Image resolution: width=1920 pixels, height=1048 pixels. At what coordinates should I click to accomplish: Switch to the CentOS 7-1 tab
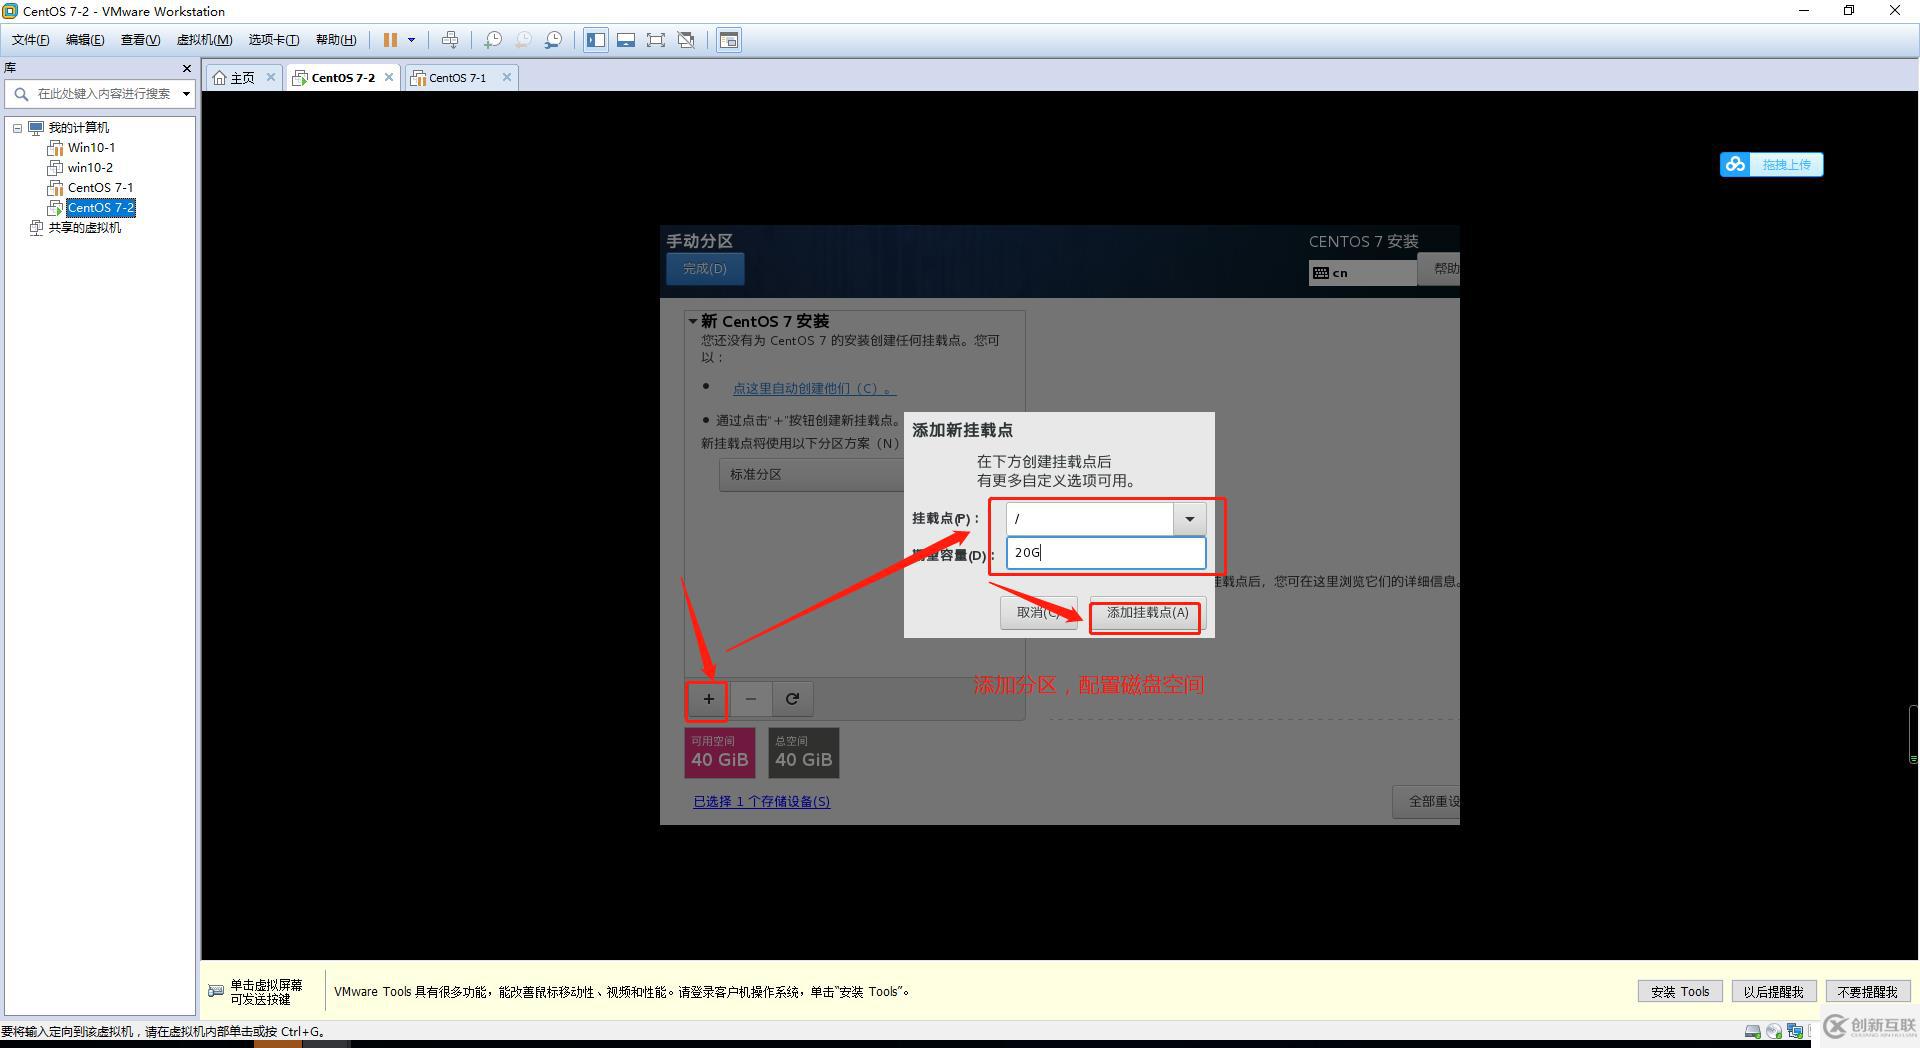click(457, 77)
